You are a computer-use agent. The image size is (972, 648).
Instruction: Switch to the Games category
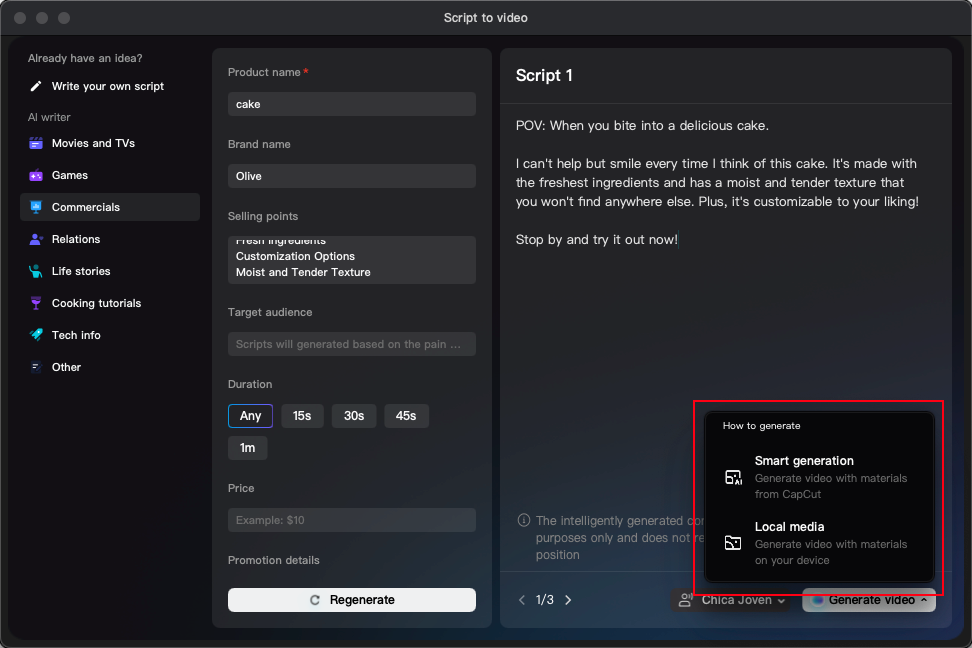(x=110, y=175)
